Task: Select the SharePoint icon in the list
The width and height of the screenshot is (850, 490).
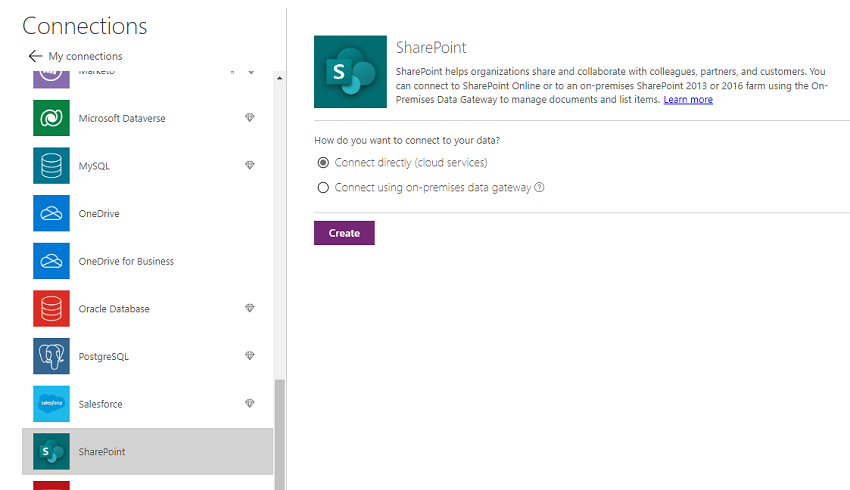Action: pos(51,452)
